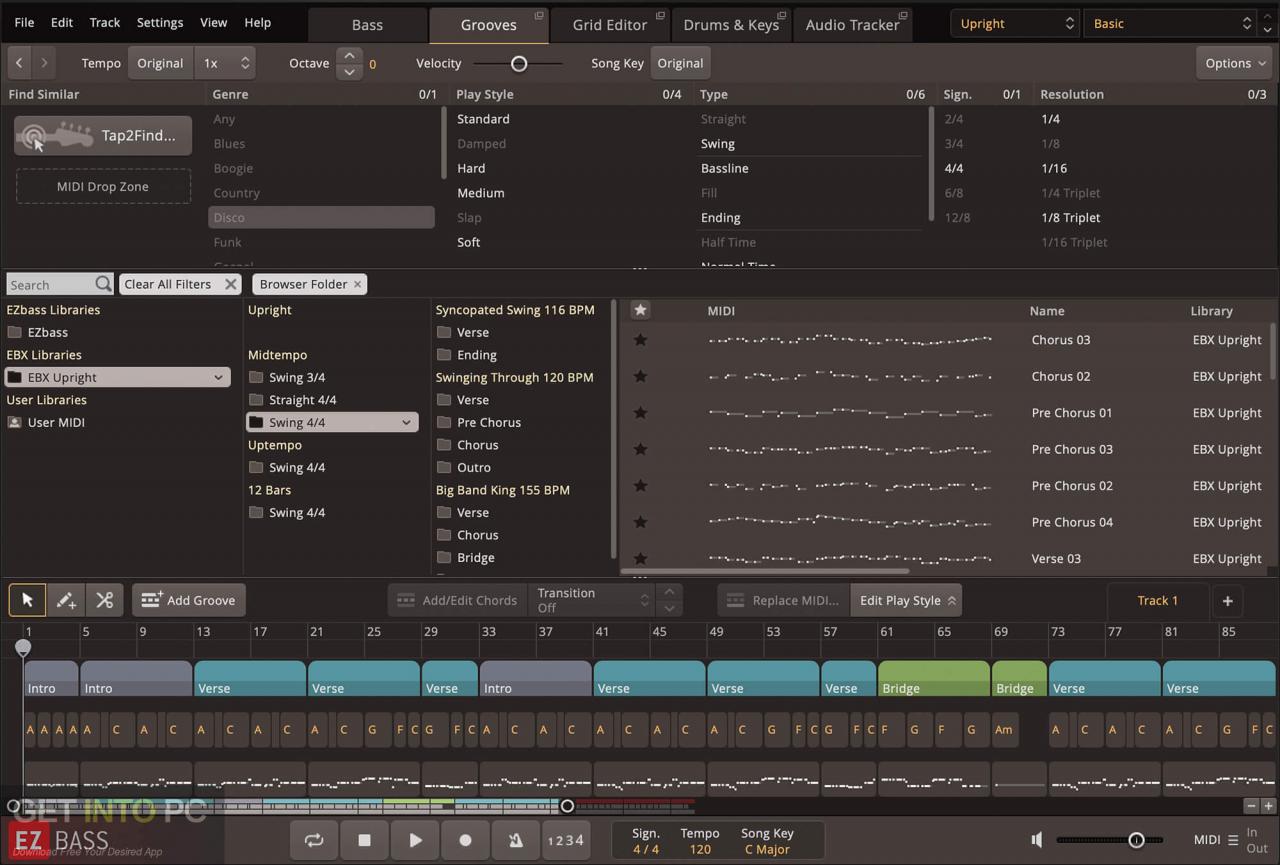Expand the Midtempo Swing 4/4 folder dropdown
The height and width of the screenshot is (865, 1280).
pos(406,422)
